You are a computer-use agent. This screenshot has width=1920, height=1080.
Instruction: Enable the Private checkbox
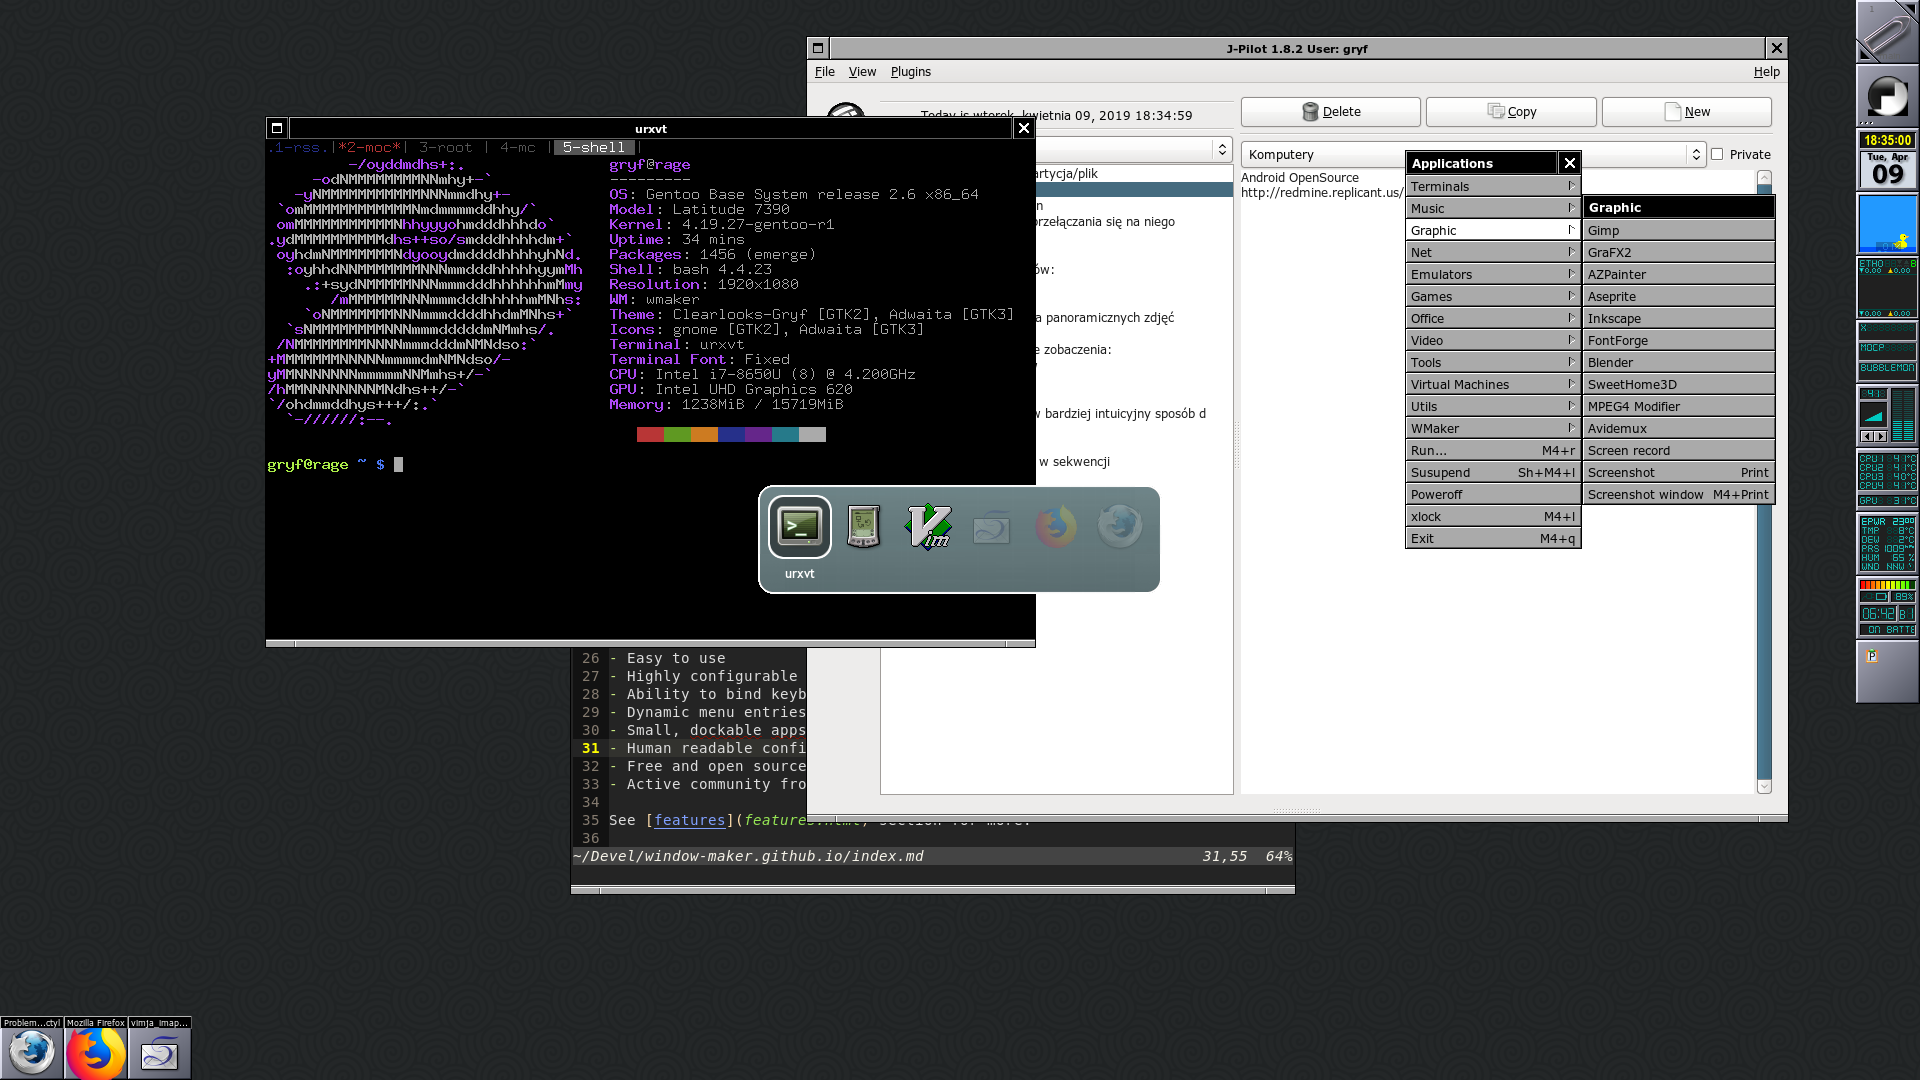[1717, 154]
